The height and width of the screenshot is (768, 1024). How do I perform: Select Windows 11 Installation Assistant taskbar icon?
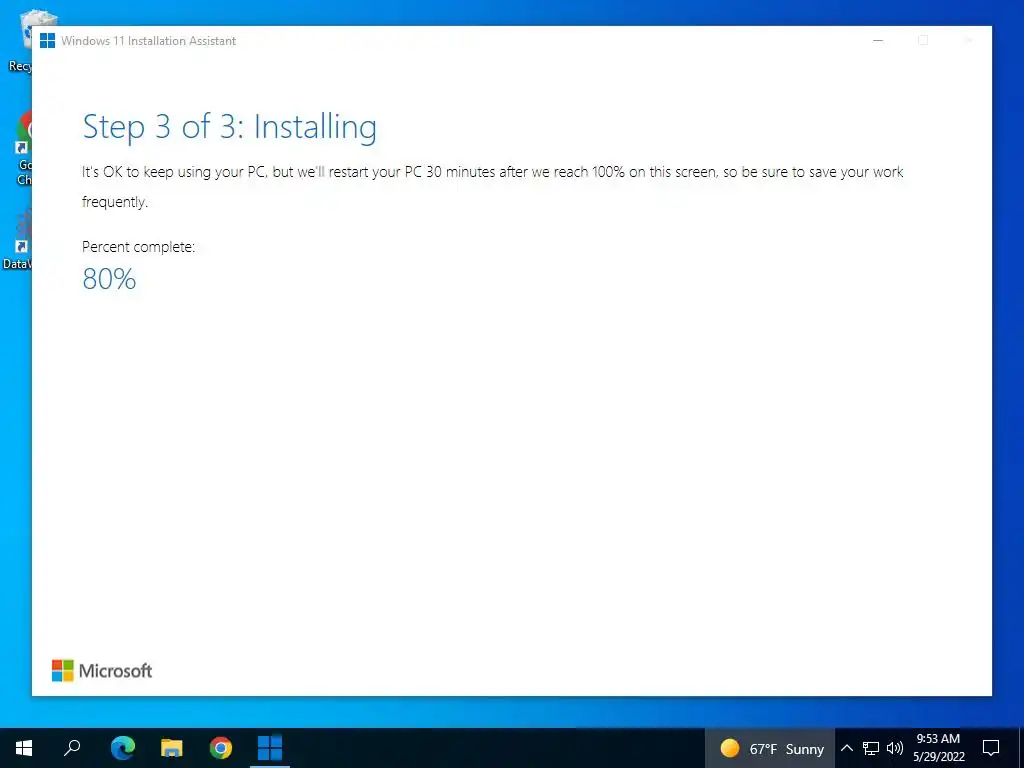[x=270, y=748]
